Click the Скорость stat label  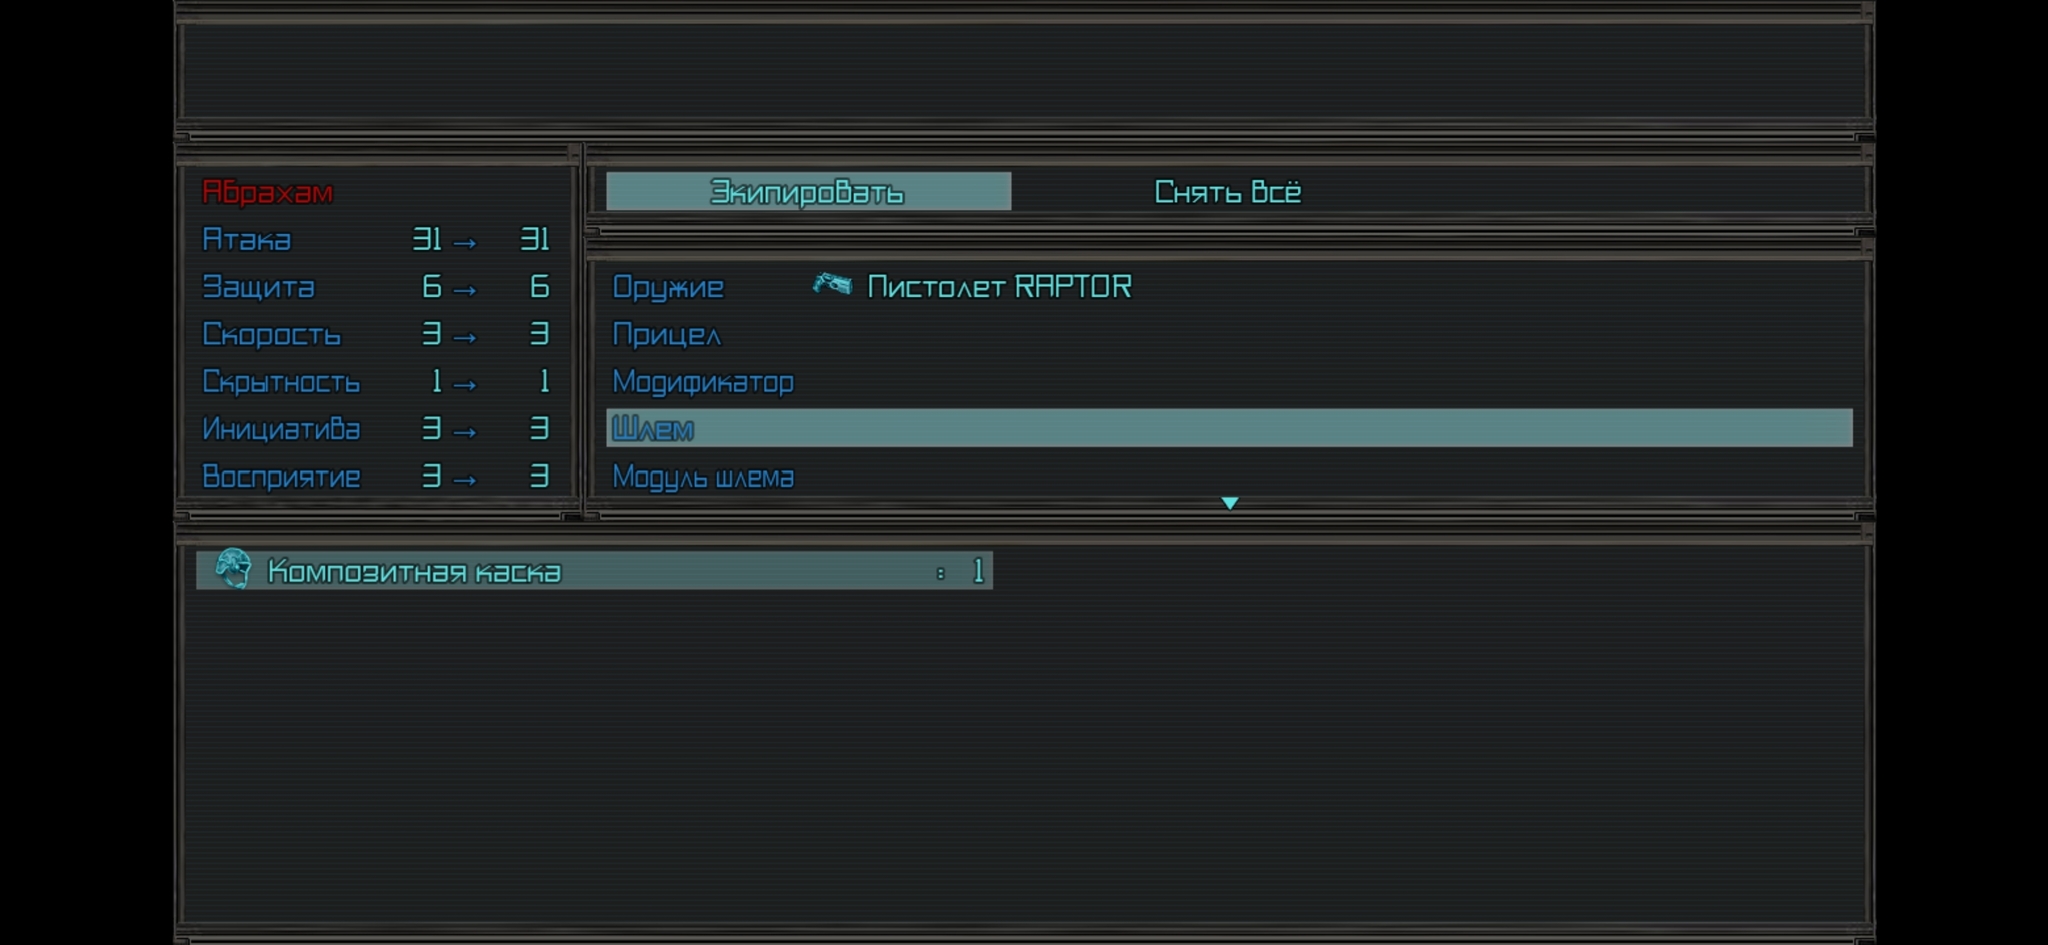click(271, 335)
